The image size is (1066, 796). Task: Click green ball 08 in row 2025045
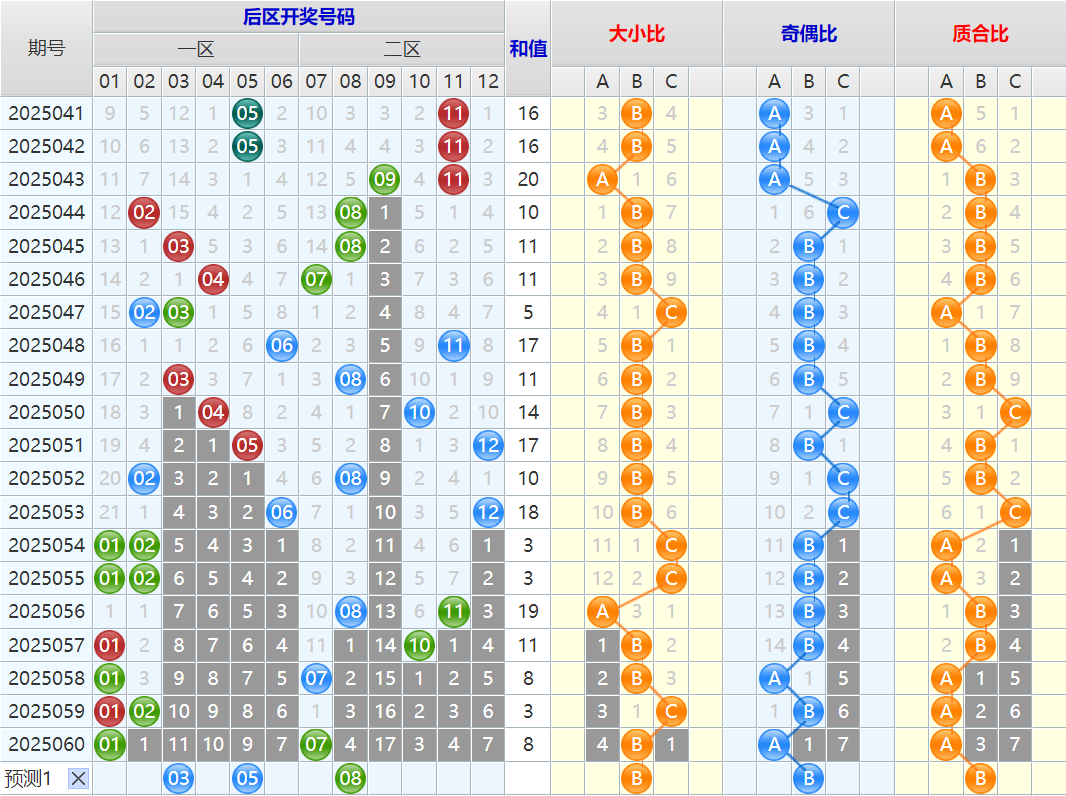pyautogui.click(x=351, y=246)
